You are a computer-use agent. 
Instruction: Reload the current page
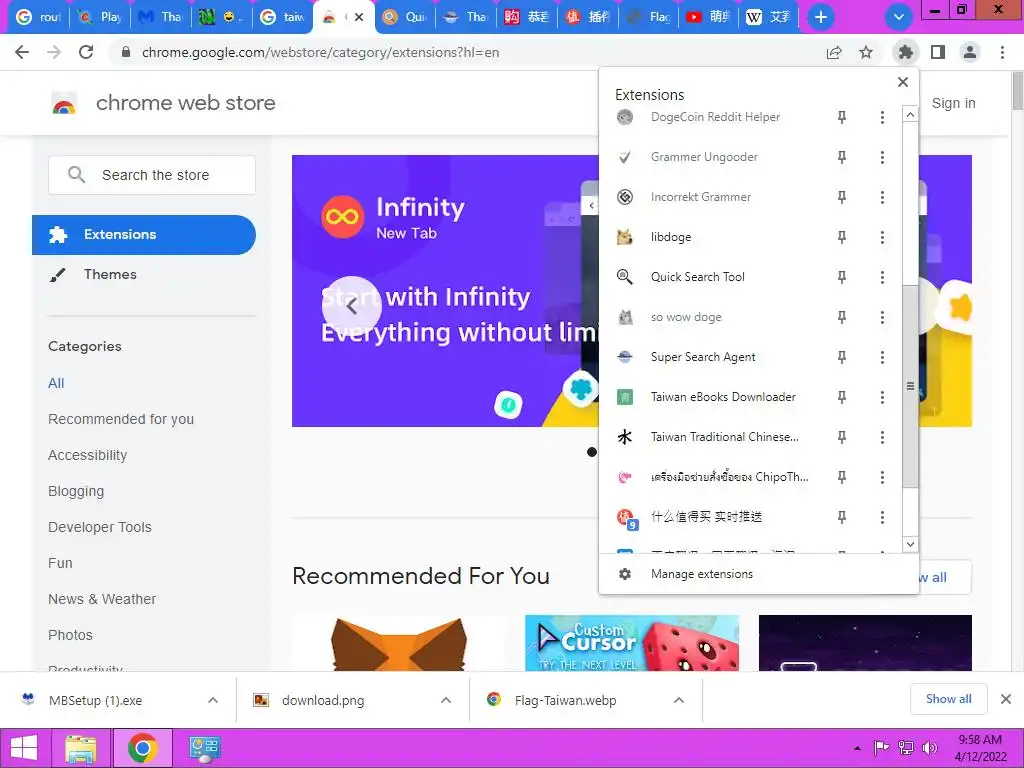(86, 52)
